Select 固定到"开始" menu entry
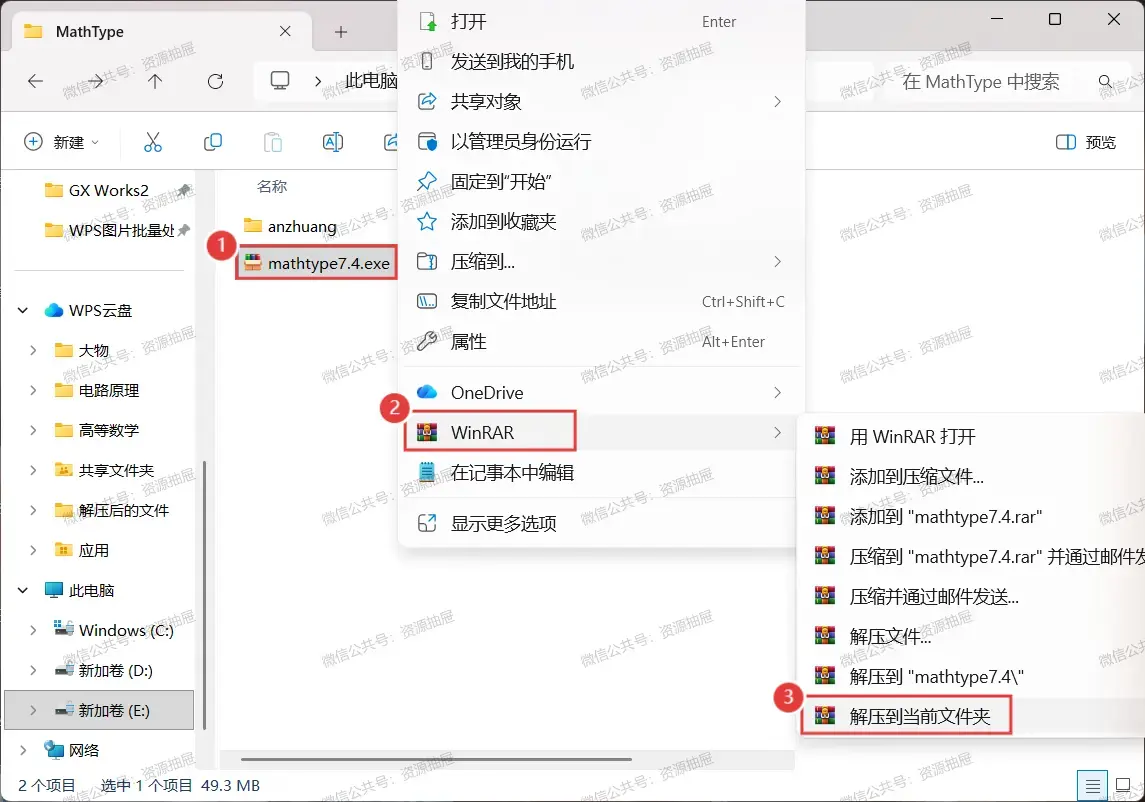1145x802 pixels. click(601, 182)
